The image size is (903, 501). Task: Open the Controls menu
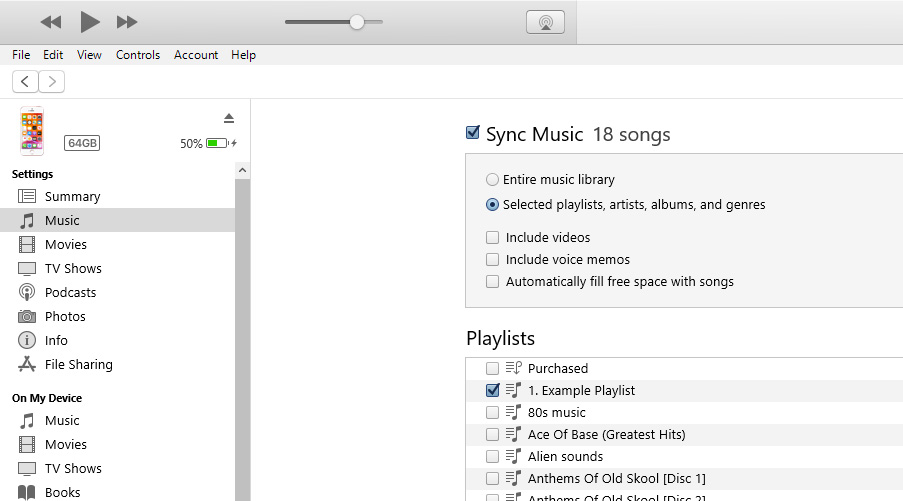point(138,55)
